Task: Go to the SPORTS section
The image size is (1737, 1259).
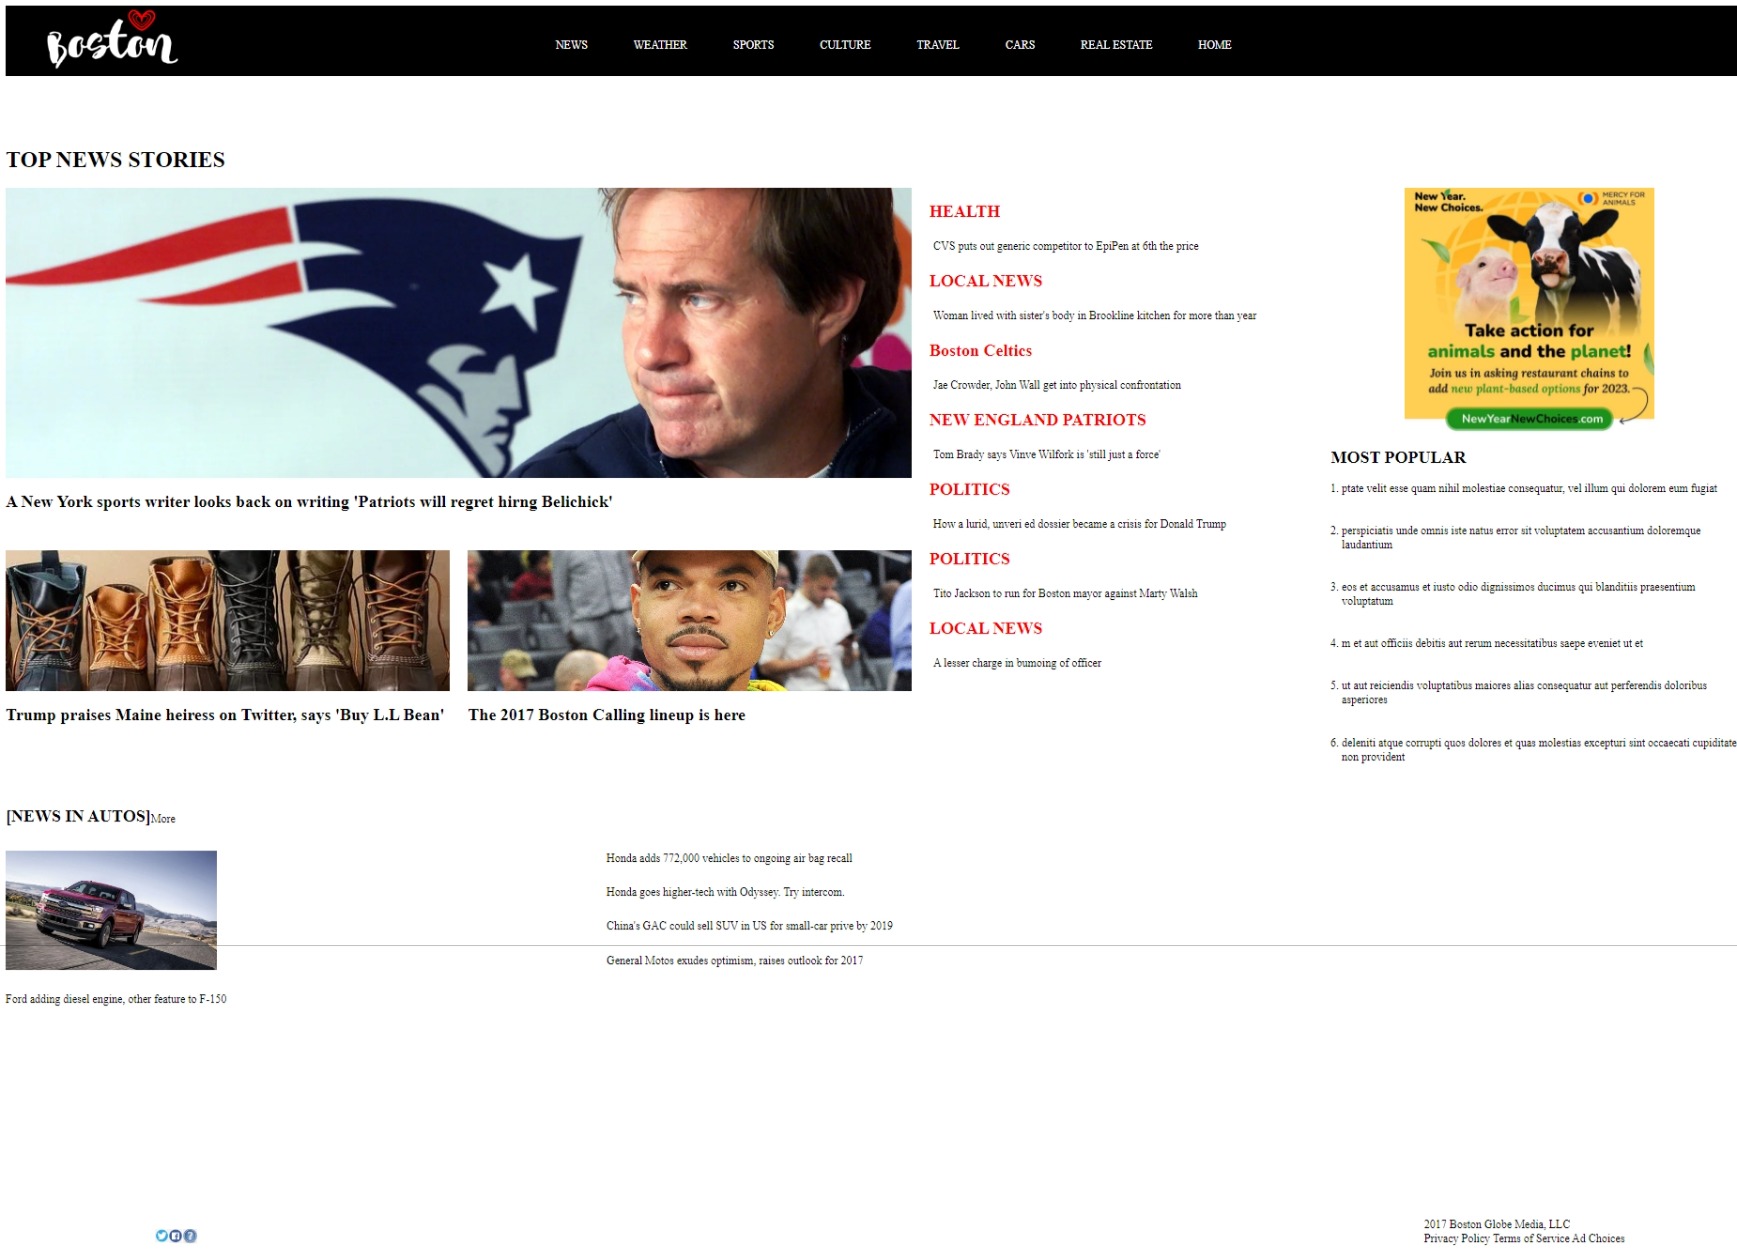Action: 753,45
